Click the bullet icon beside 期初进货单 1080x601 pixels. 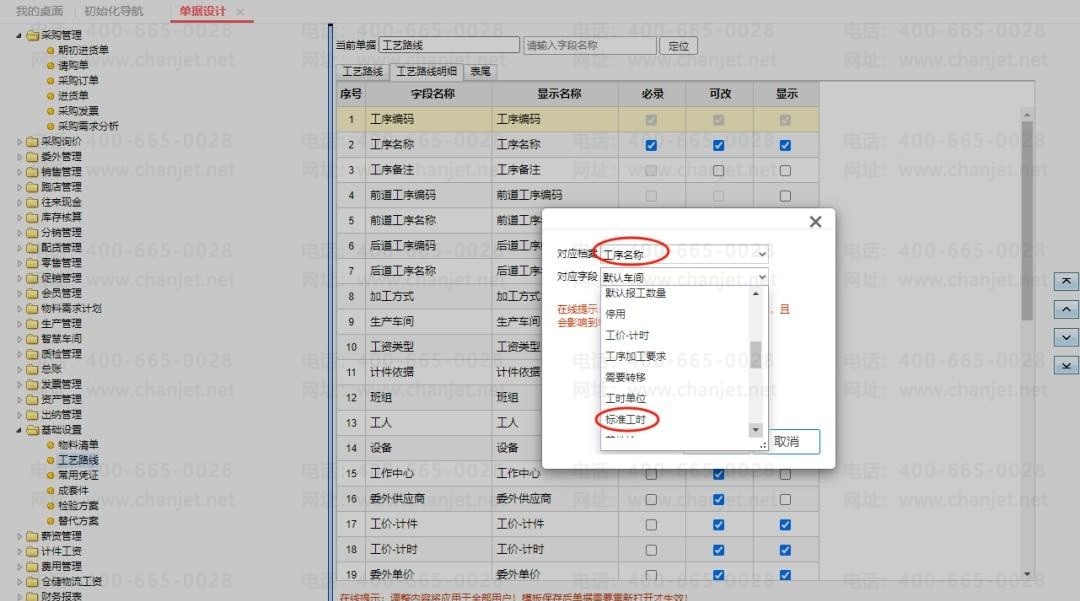point(50,50)
